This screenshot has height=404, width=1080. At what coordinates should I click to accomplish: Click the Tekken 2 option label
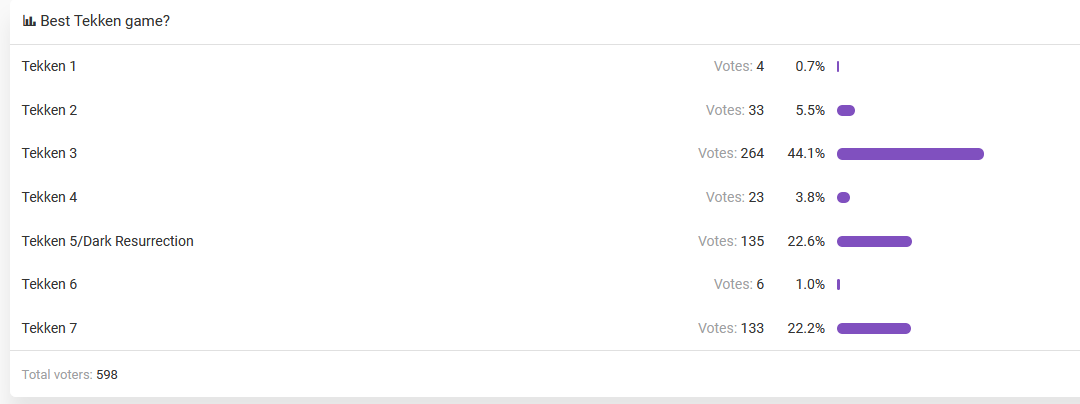point(50,110)
